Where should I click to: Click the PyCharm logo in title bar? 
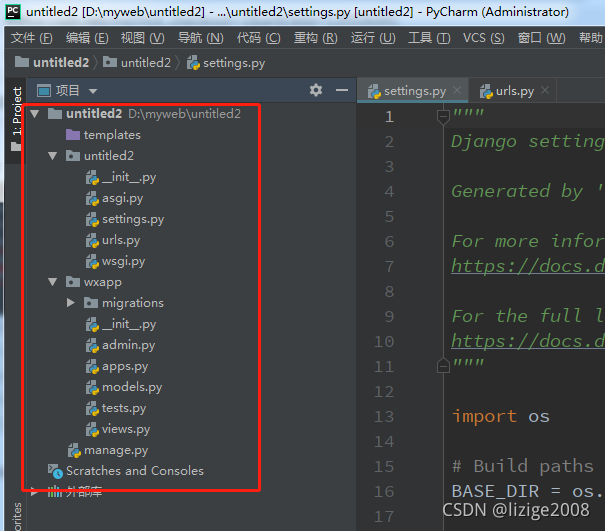pyautogui.click(x=12, y=12)
